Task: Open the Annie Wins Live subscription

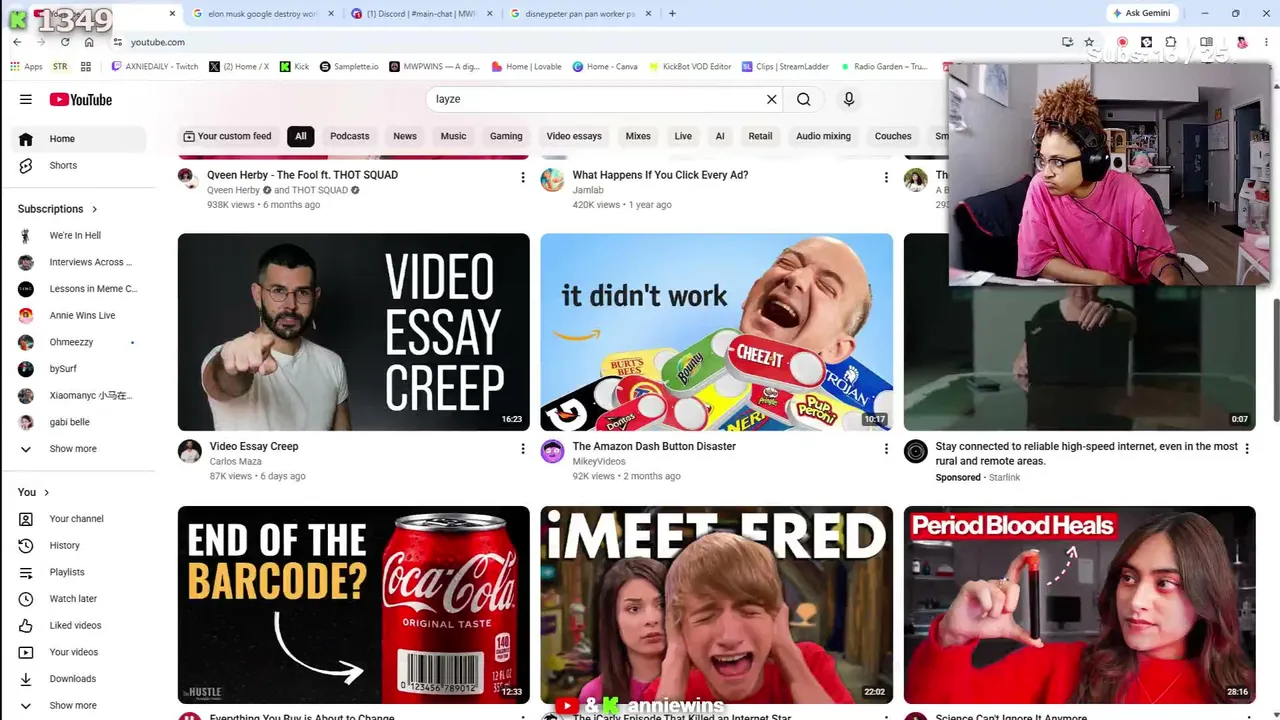Action: tap(81, 315)
